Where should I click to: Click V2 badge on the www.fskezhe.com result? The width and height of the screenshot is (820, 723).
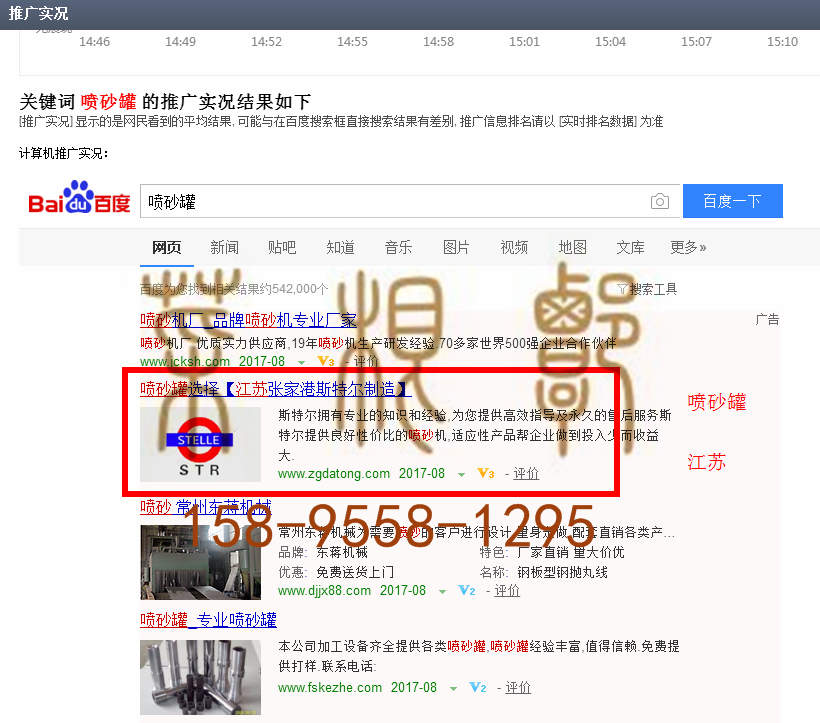click(x=478, y=687)
